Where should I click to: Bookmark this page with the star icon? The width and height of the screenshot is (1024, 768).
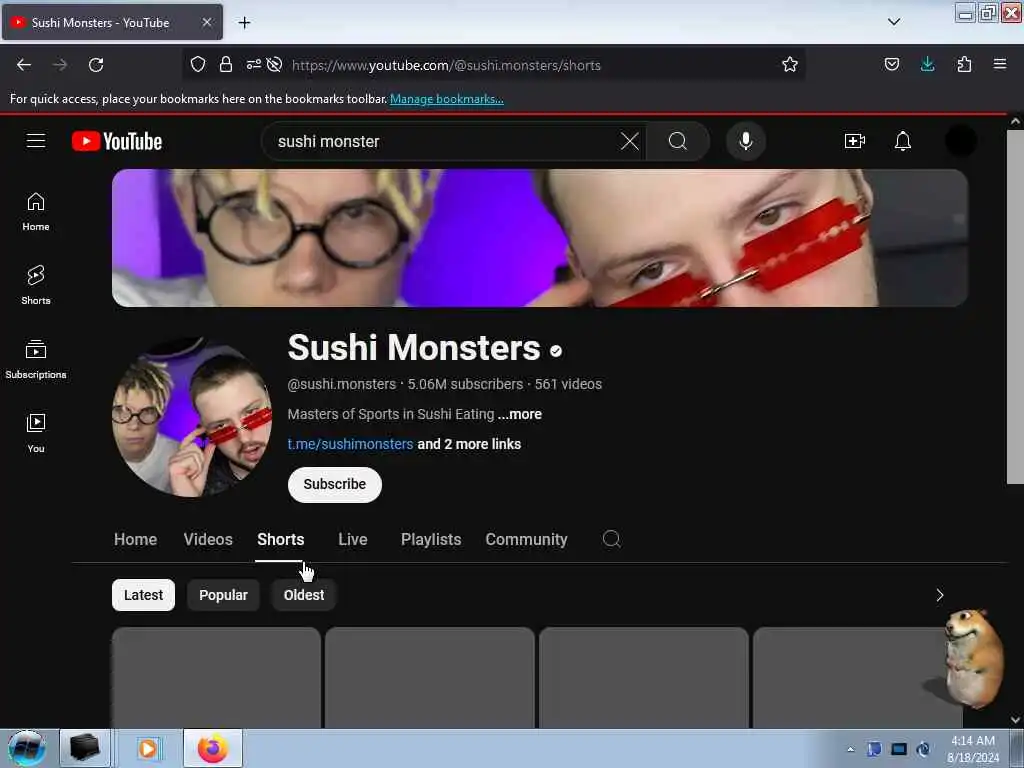(790, 65)
